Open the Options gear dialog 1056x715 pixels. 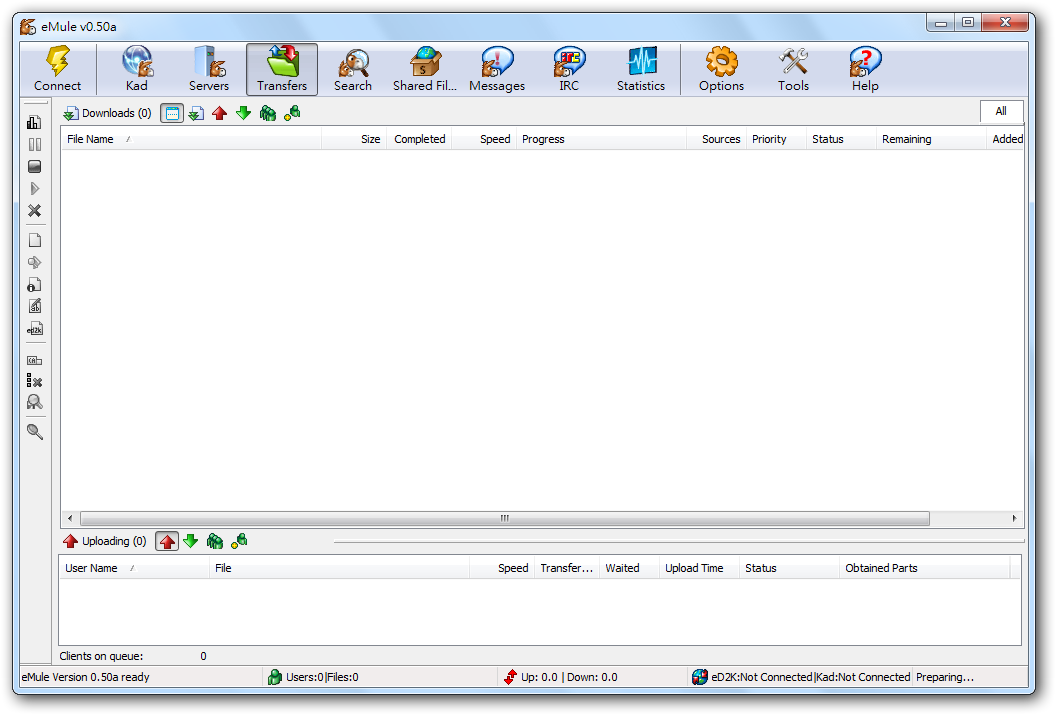(721, 68)
